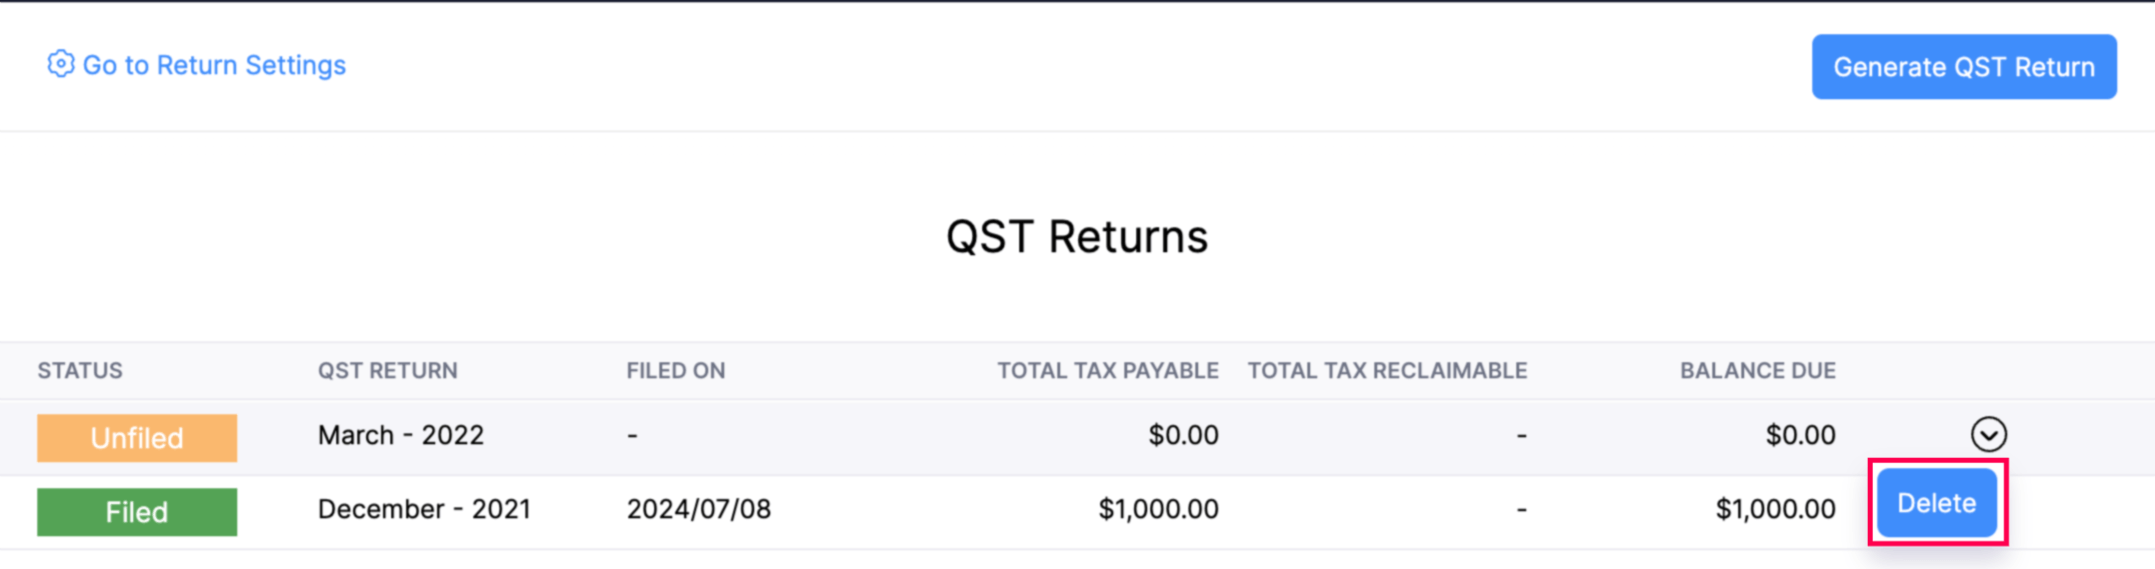Click the green Filed status badge
2155x569 pixels.
coord(137,512)
